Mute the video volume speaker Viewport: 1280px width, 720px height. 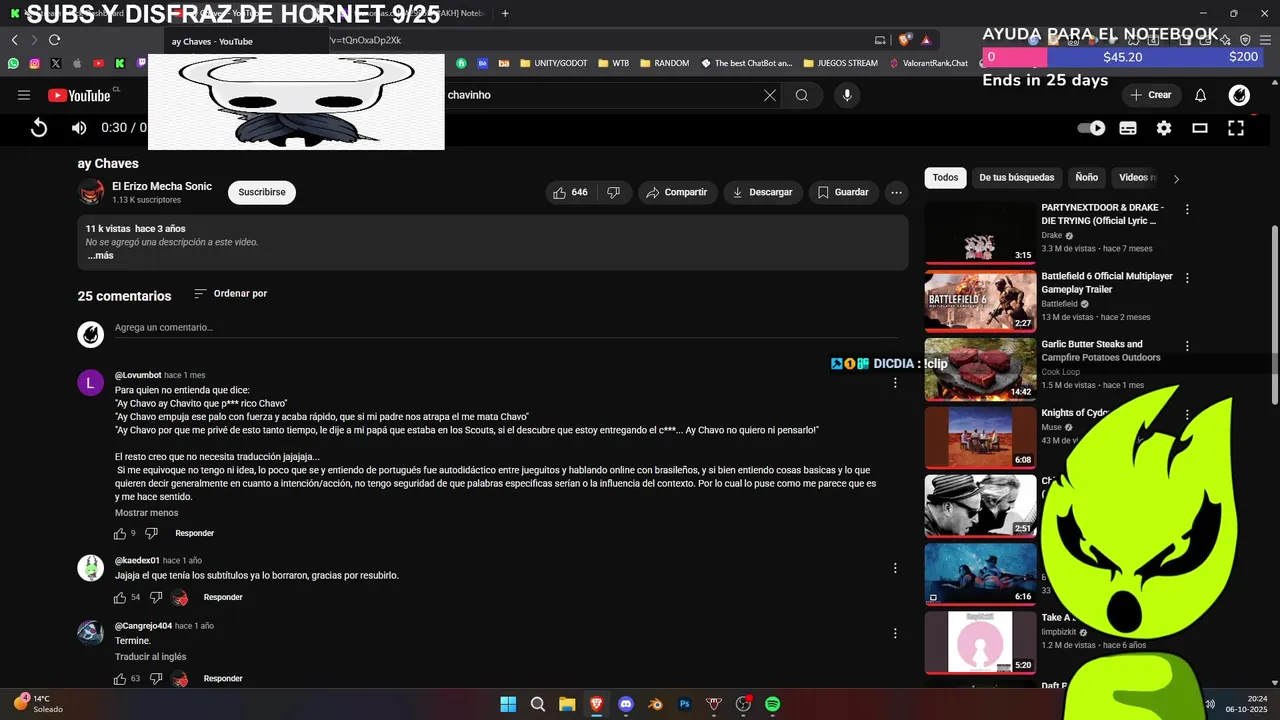(x=79, y=128)
